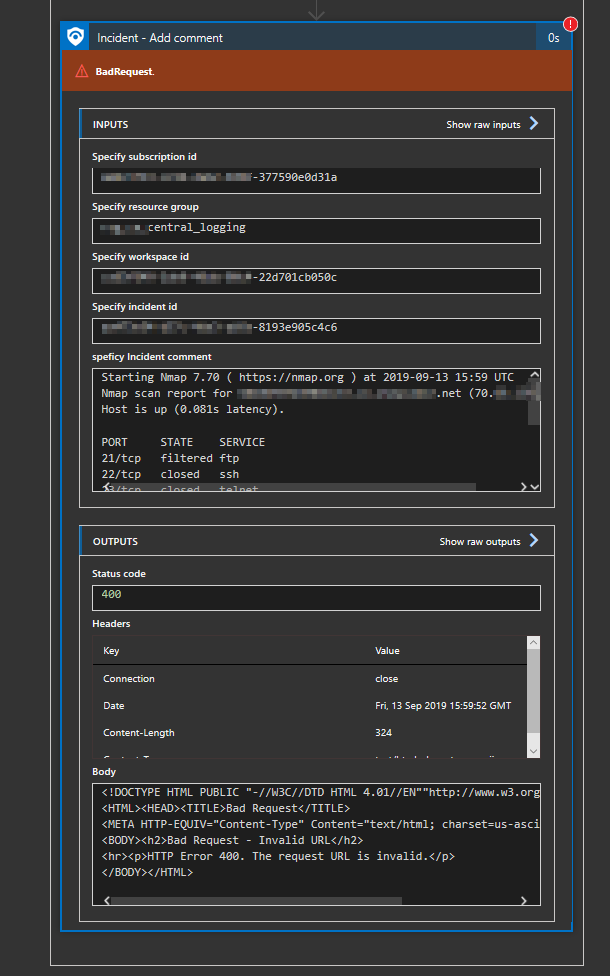Expand raw outputs chevron arrow
Viewport: 610px width, 976px height.
tap(533, 540)
